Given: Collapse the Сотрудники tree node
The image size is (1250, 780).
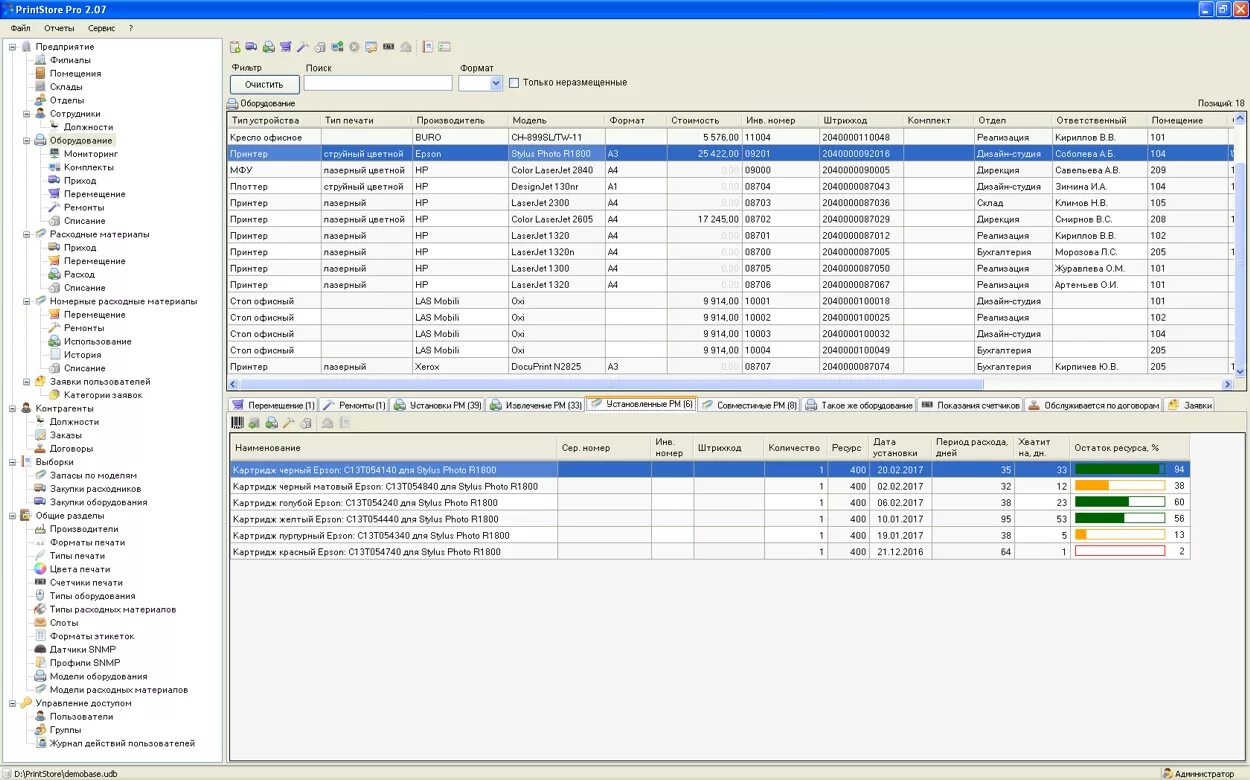Looking at the screenshot, I should [26, 114].
